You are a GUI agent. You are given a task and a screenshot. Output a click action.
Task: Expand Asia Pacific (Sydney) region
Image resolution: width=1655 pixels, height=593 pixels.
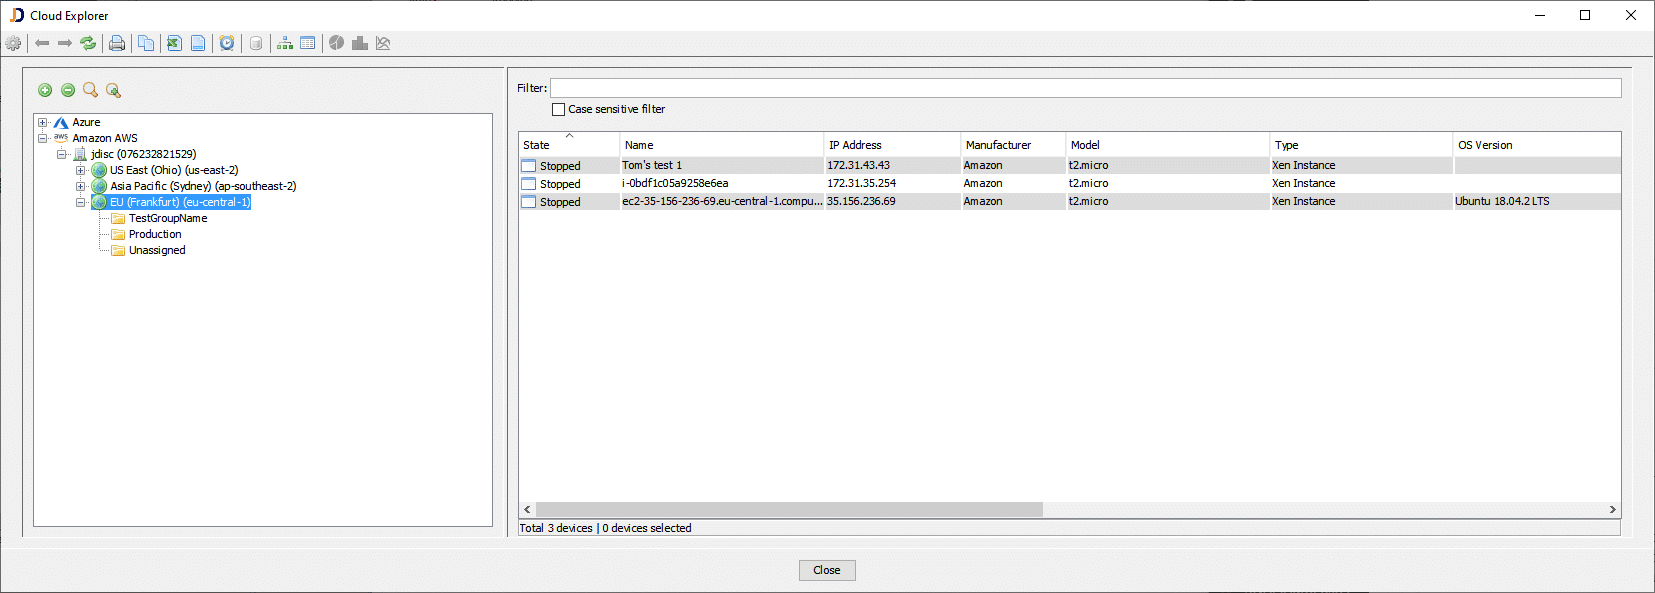(81, 187)
